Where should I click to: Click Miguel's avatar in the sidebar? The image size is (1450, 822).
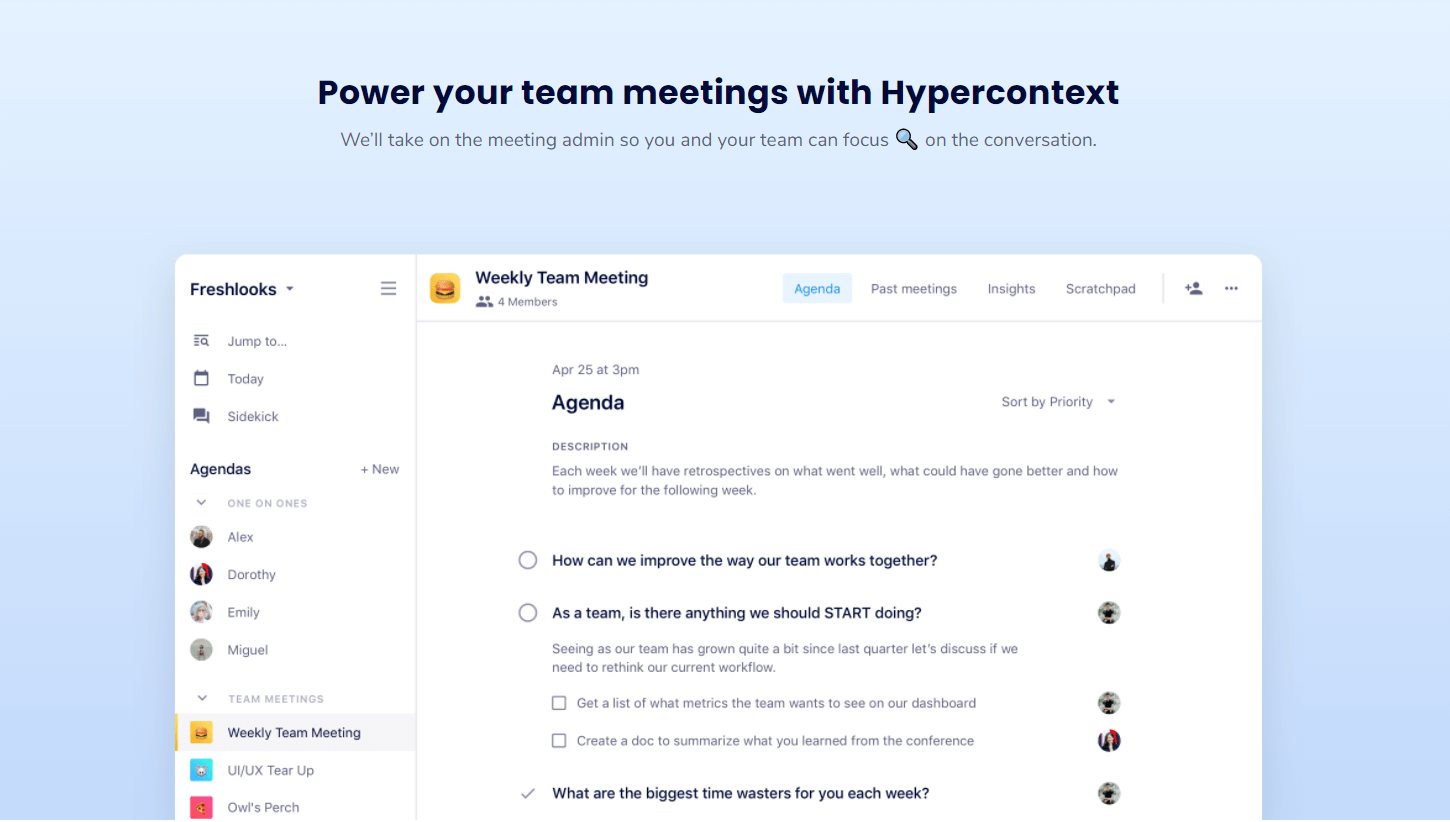click(201, 650)
